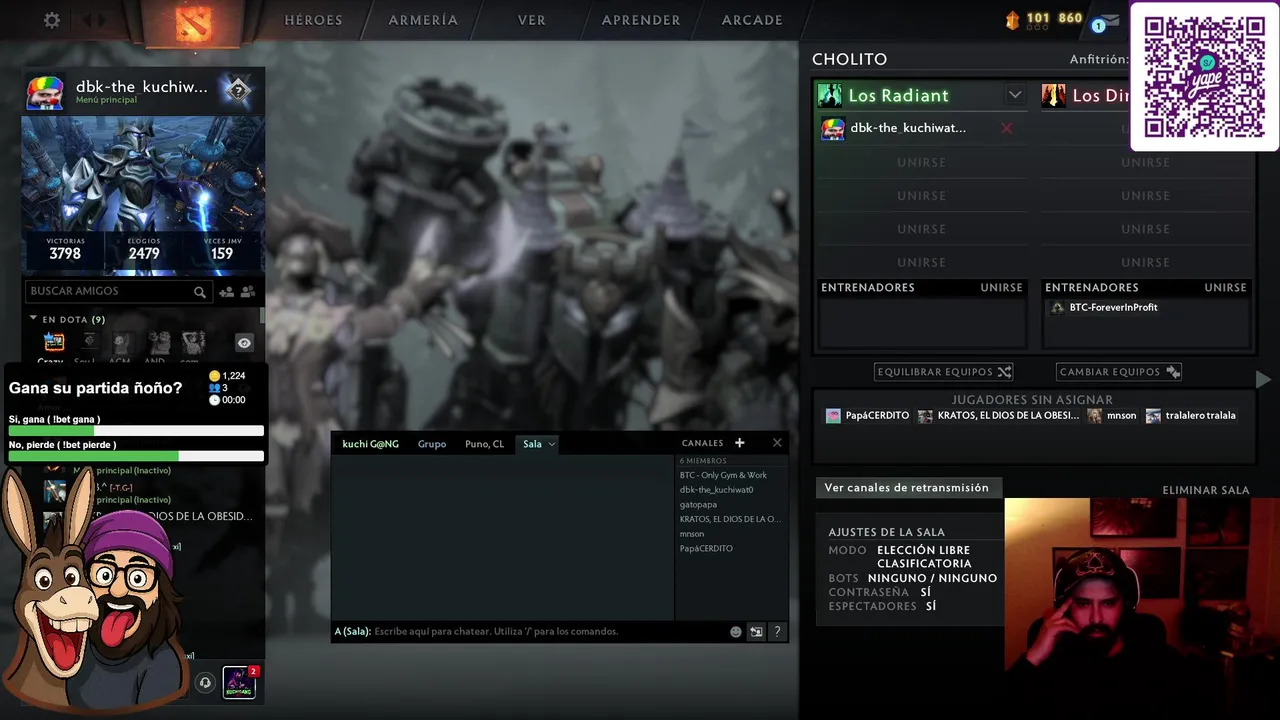Click the headset voice chat icon
The image size is (1280, 720).
click(x=205, y=683)
